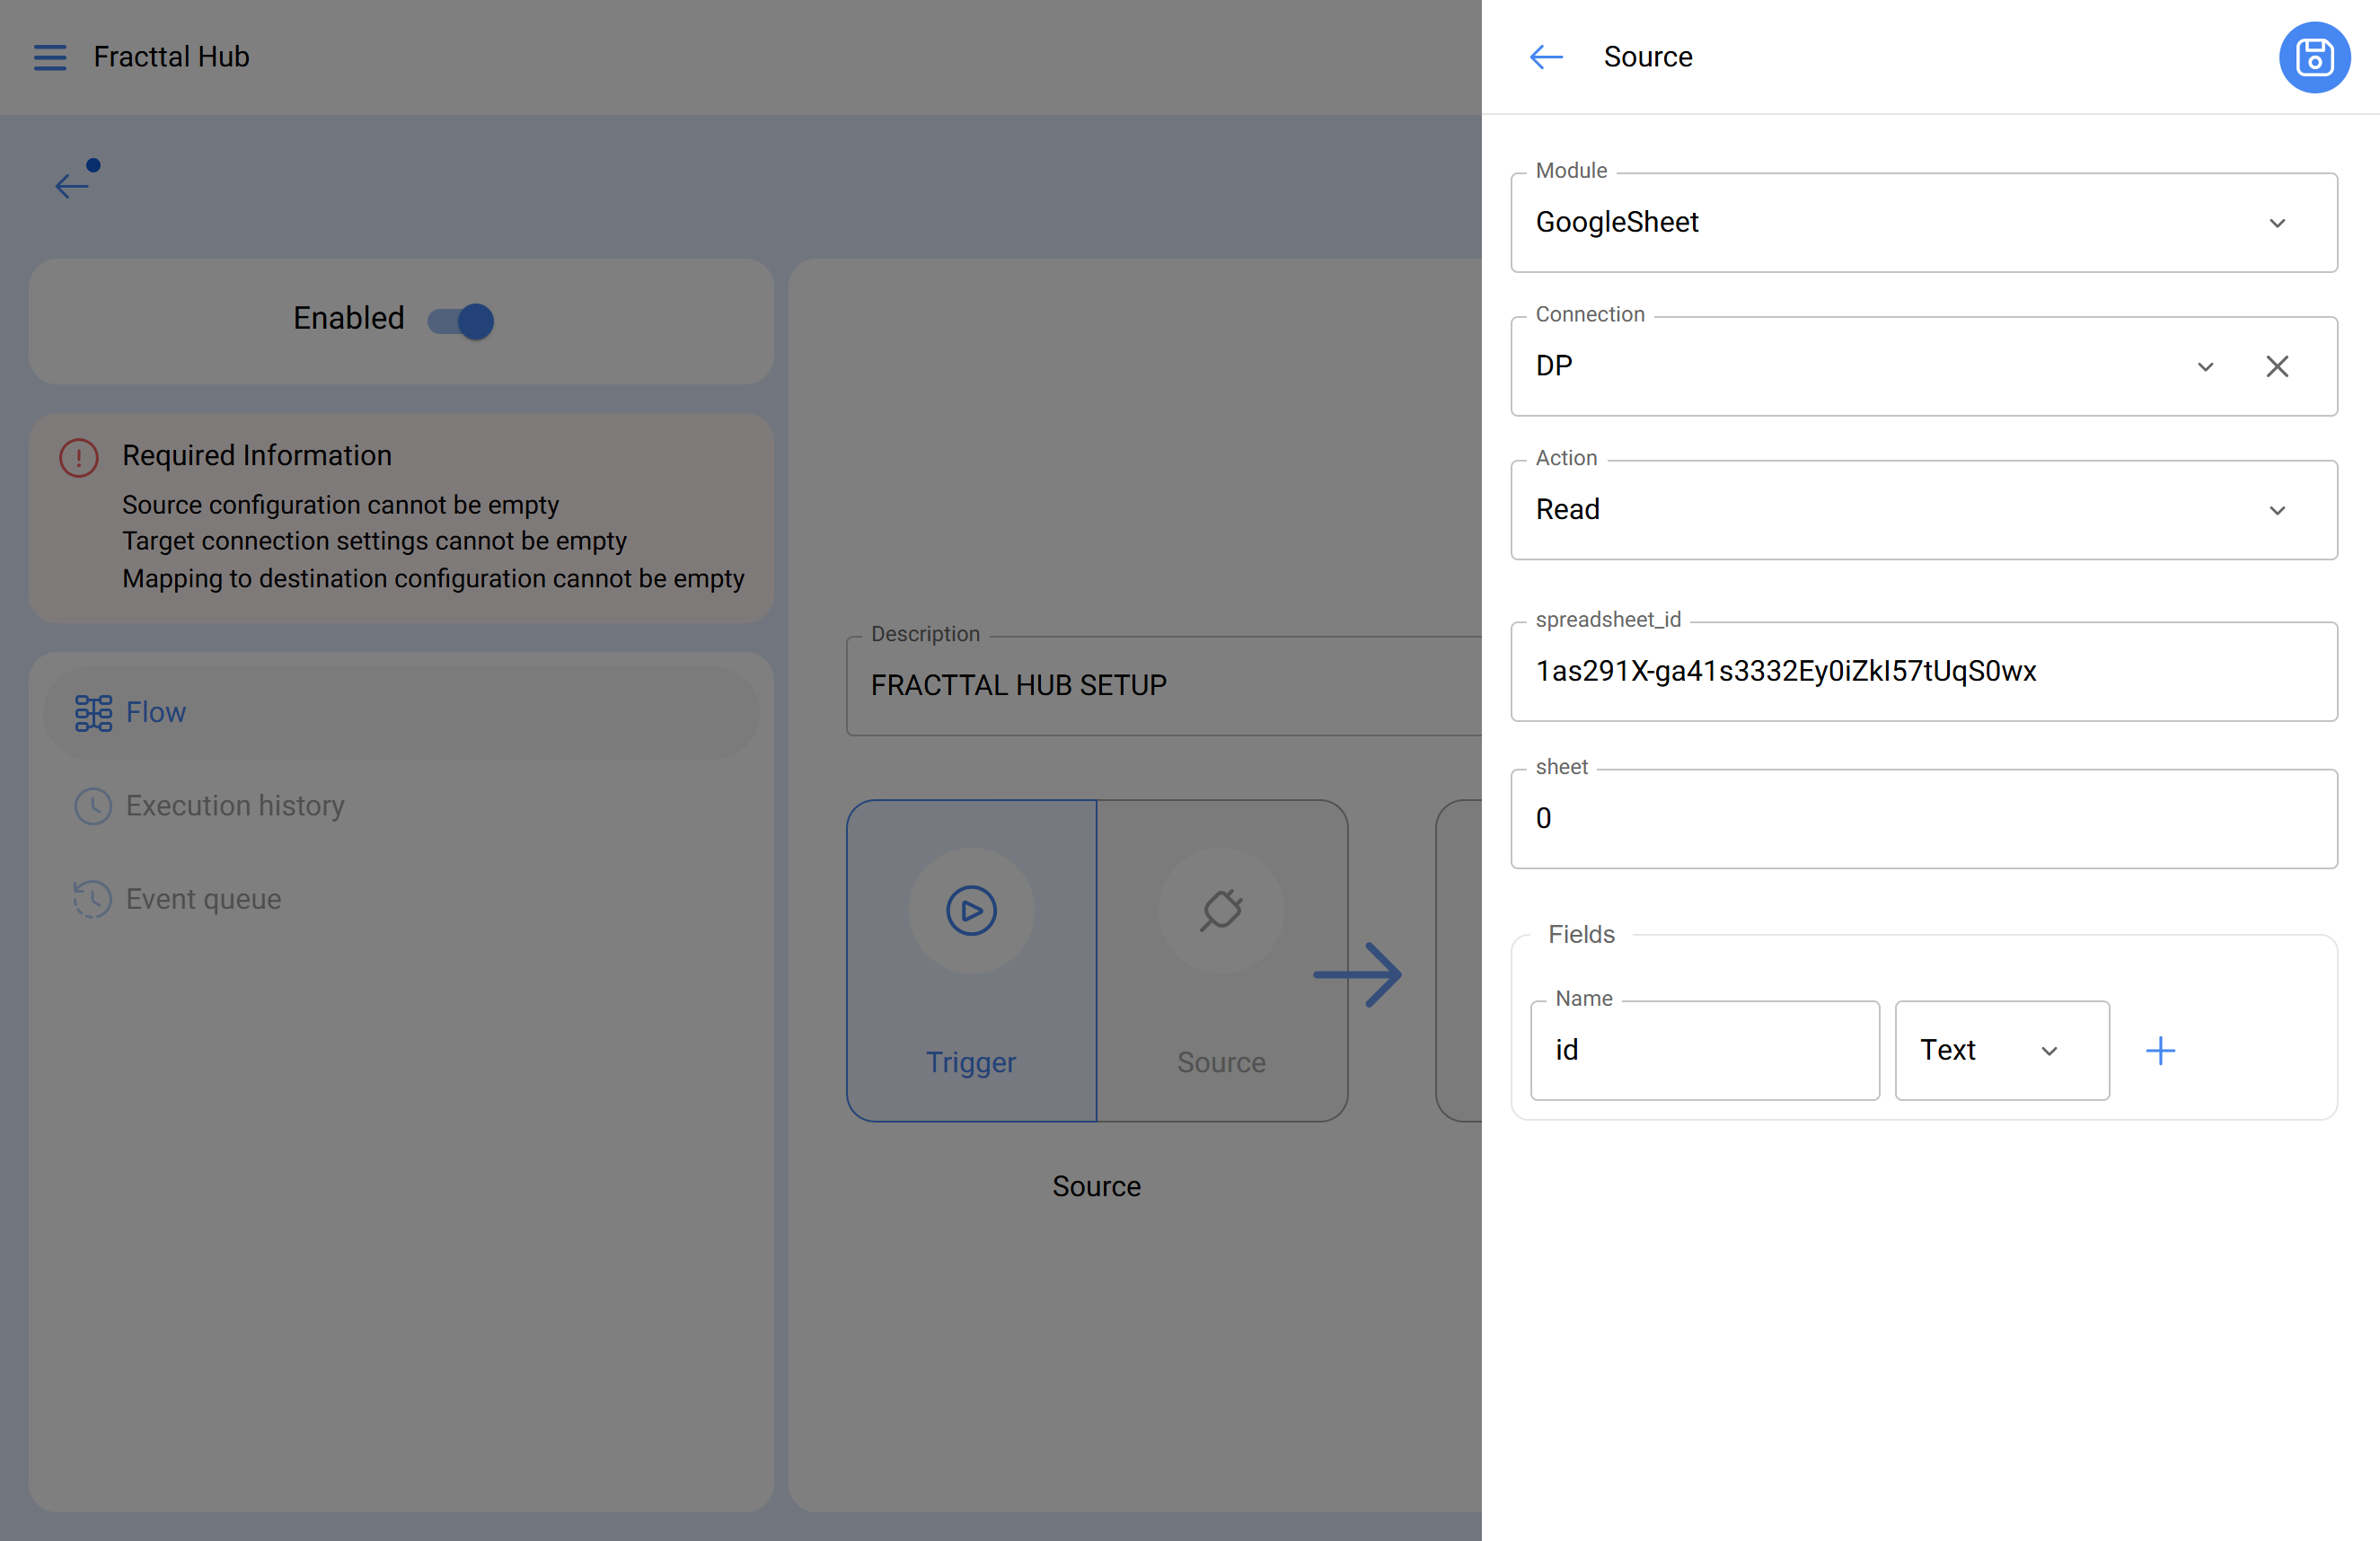Open the Connection dropdown chevron
Image resolution: width=2380 pixels, height=1541 pixels.
[2204, 366]
